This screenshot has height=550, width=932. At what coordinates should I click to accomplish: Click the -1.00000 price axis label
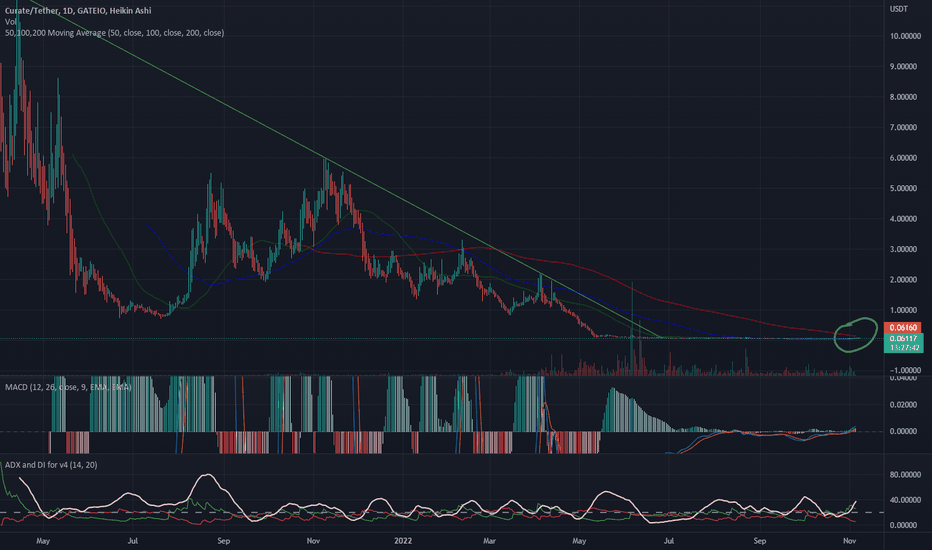point(905,370)
